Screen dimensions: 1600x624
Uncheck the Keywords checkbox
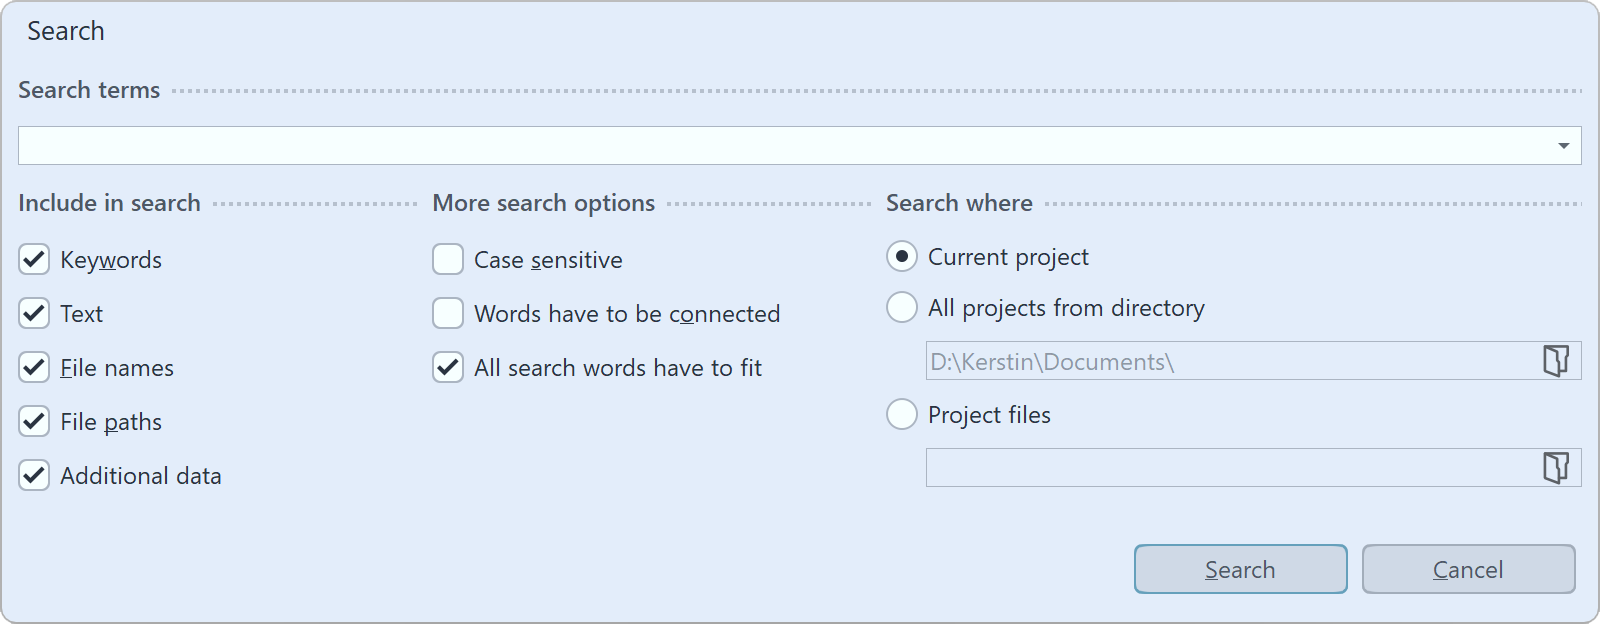pos(33,259)
